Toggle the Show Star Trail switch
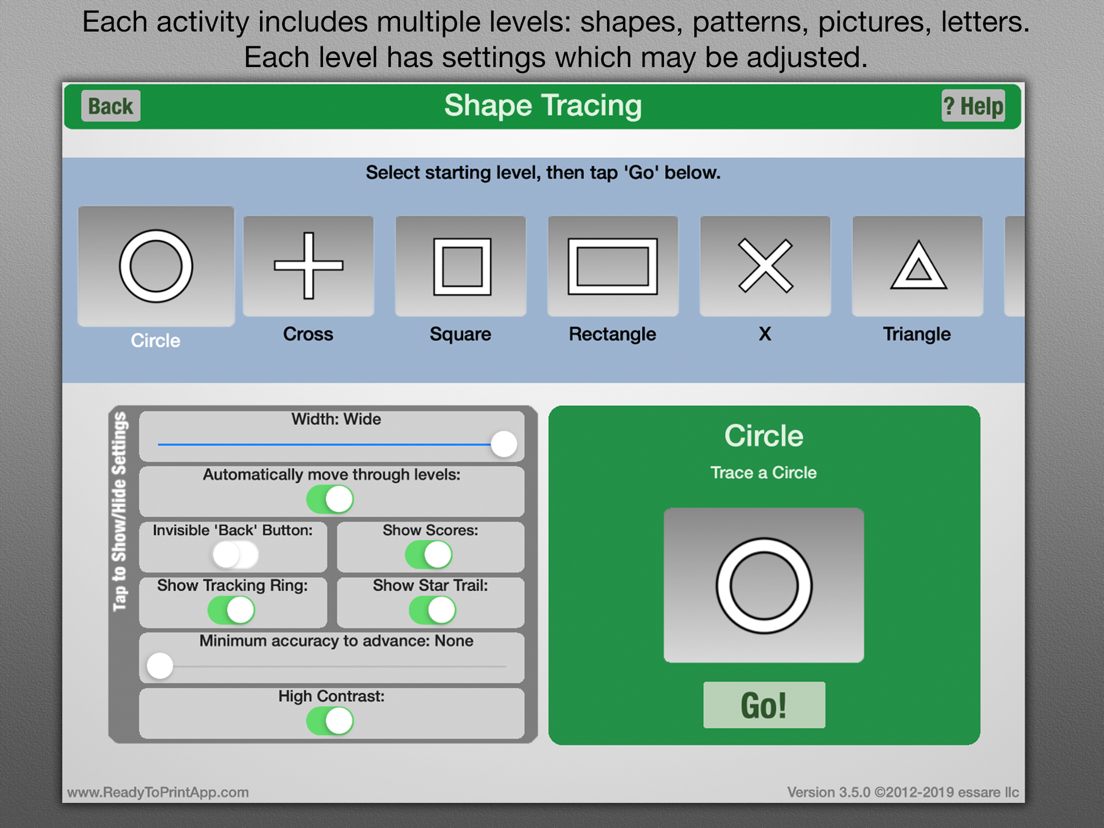This screenshot has width=1104, height=828. coord(432,610)
